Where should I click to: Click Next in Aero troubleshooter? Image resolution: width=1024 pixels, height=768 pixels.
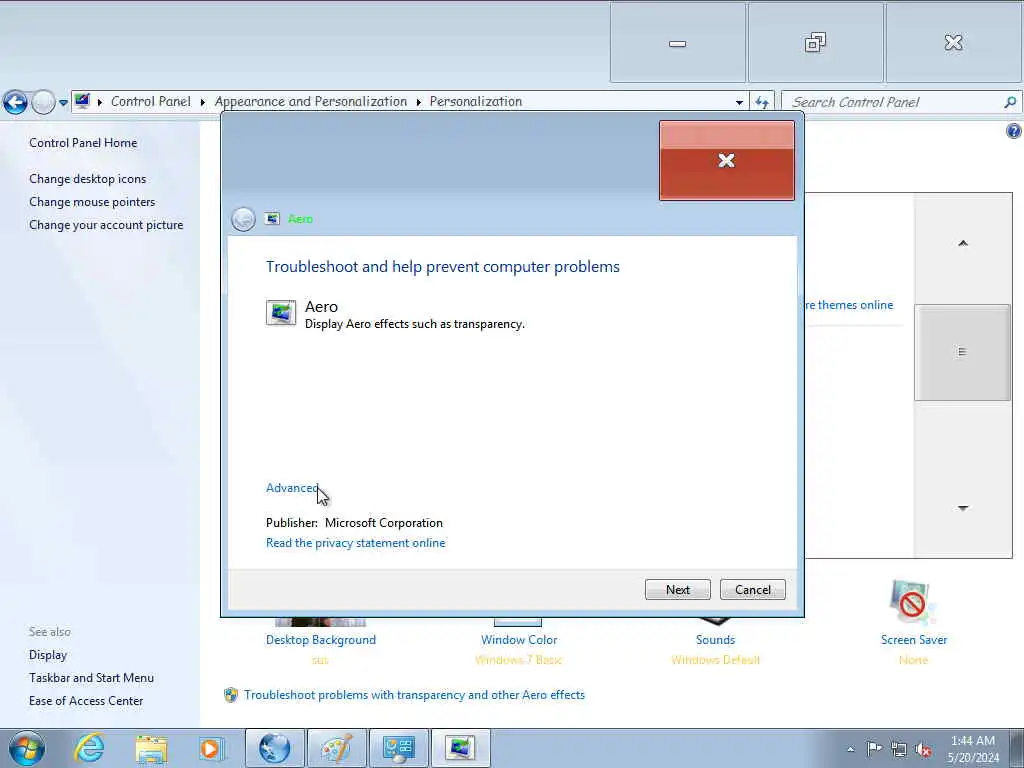click(678, 590)
